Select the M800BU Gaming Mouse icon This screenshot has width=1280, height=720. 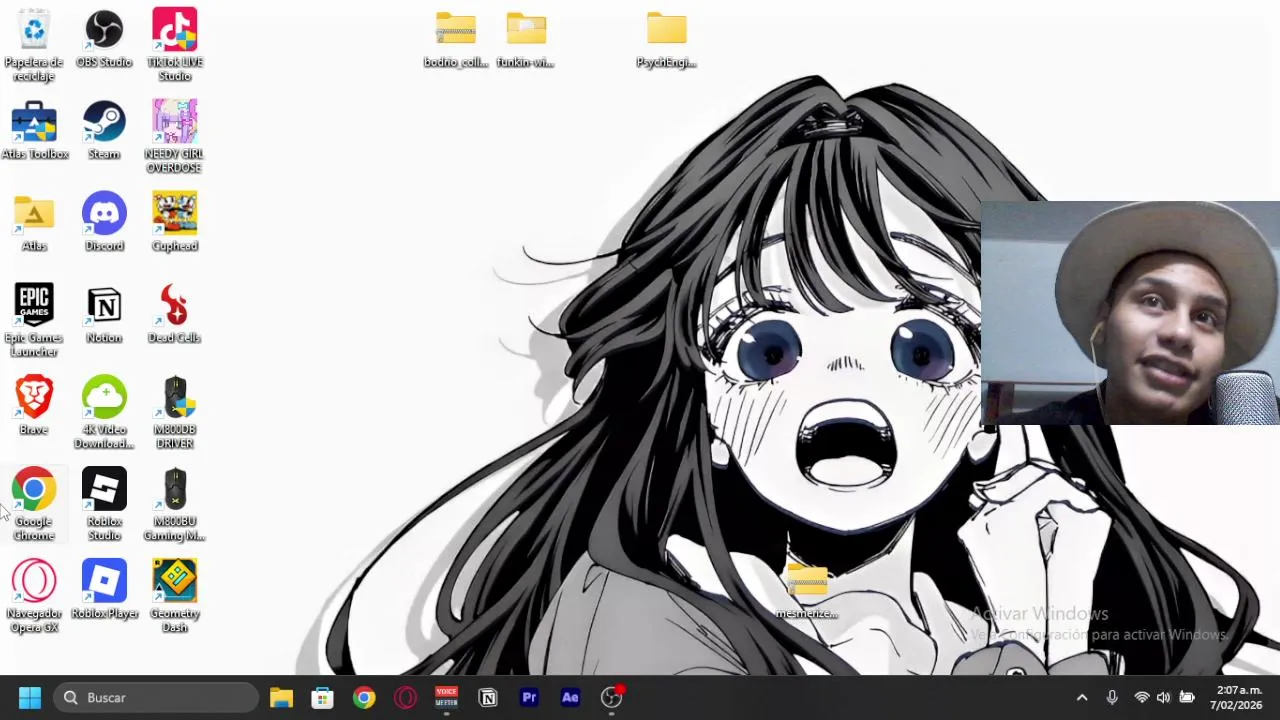[175, 505]
